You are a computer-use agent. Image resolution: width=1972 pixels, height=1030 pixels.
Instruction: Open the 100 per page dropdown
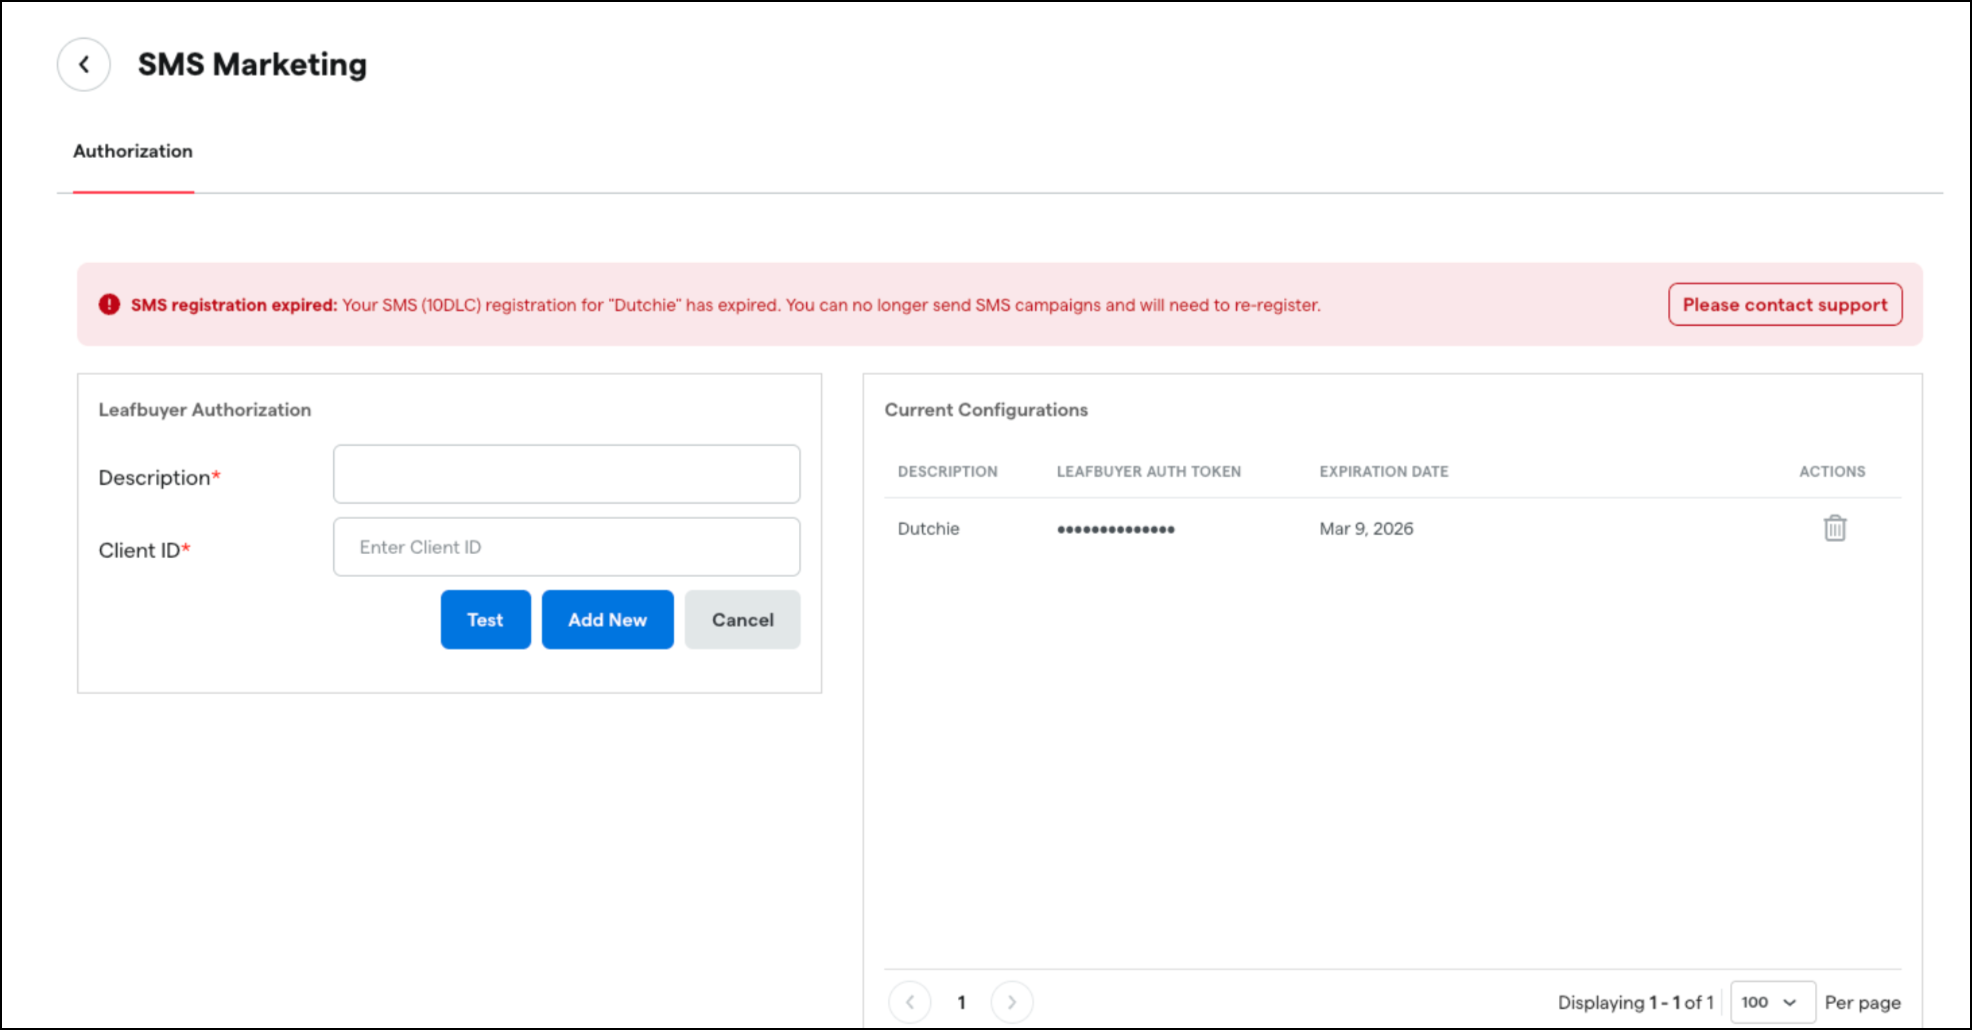[x=1772, y=1002]
